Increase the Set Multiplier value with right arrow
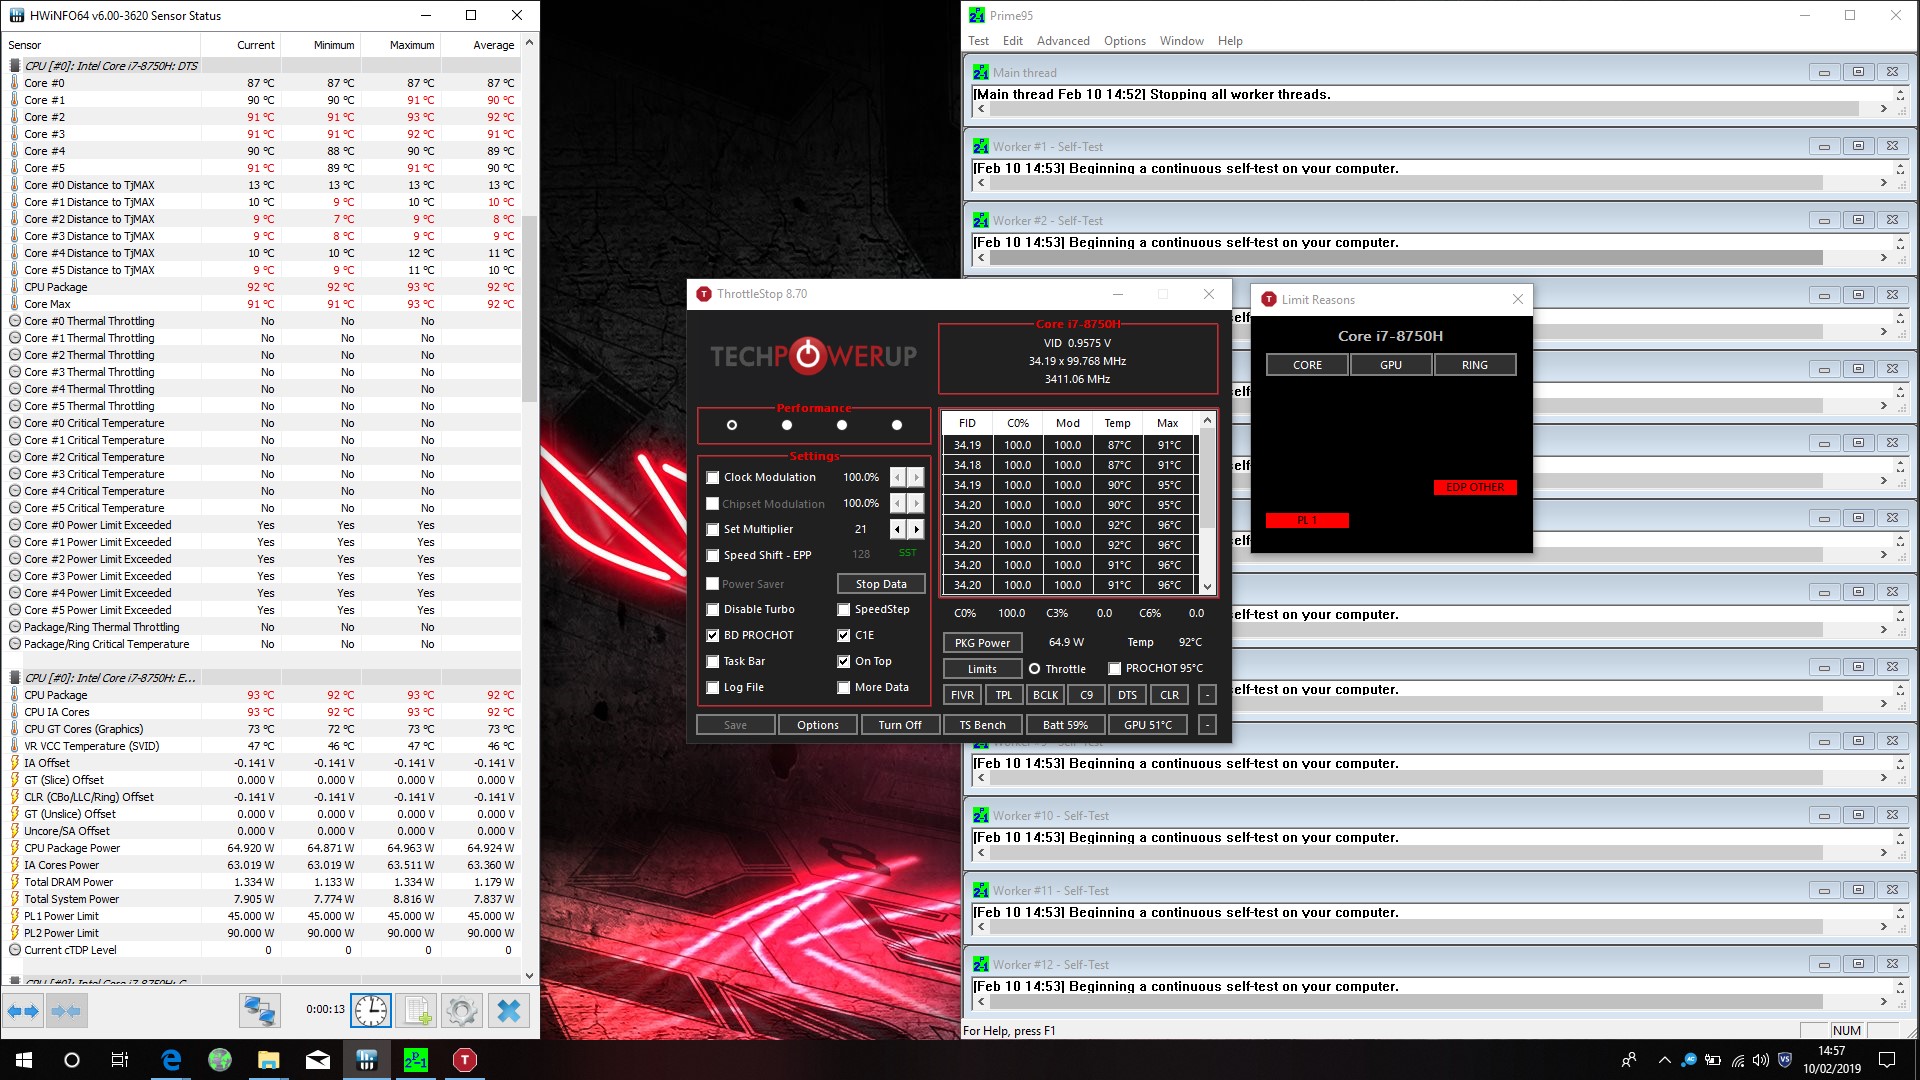1920x1080 pixels. (916, 529)
